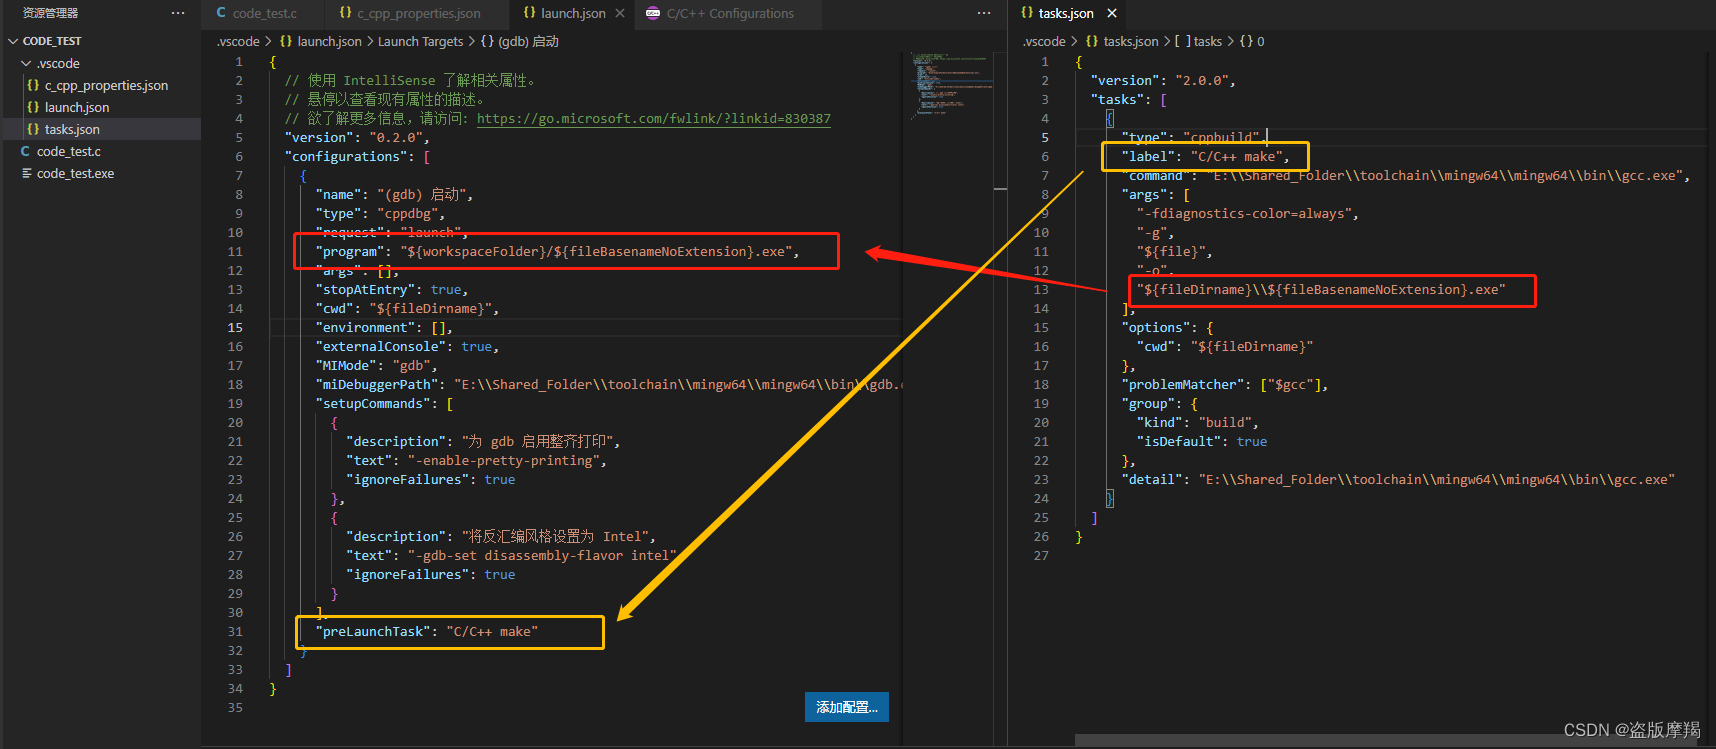Open code_test.c from the Explorer
The height and width of the screenshot is (749, 1716).
click(x=69, y=151)
